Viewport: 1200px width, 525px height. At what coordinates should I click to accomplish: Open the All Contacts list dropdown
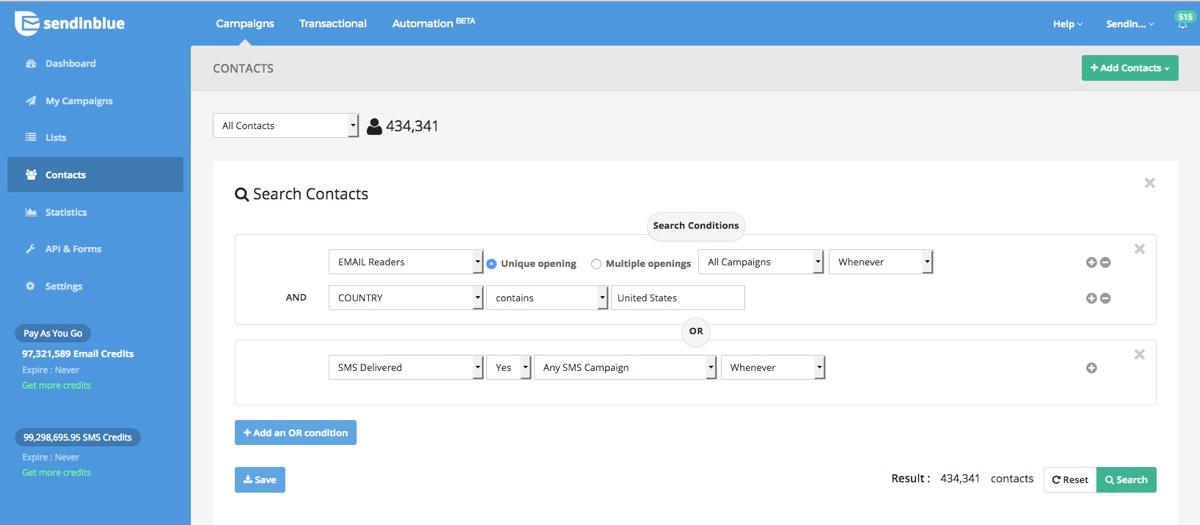tap(286, 126)
